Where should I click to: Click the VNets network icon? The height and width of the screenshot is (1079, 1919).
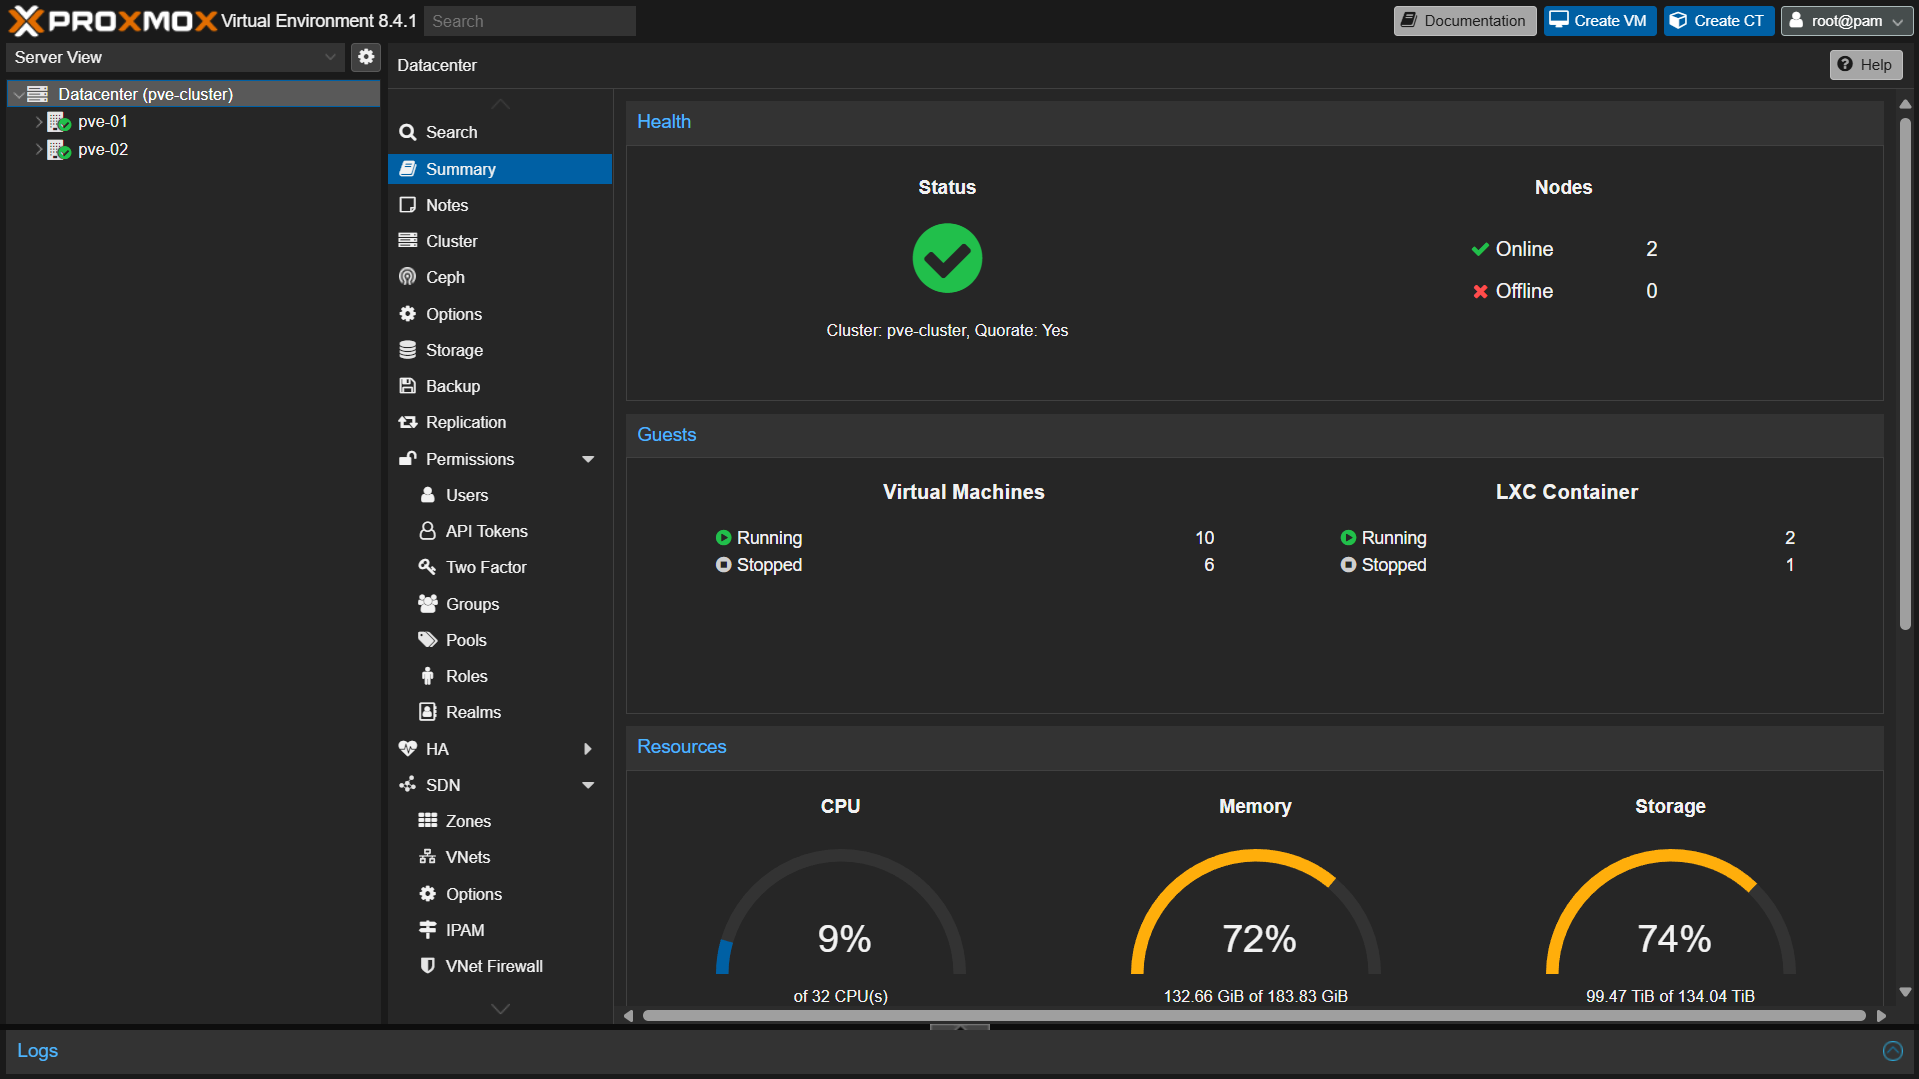[428, 857]
